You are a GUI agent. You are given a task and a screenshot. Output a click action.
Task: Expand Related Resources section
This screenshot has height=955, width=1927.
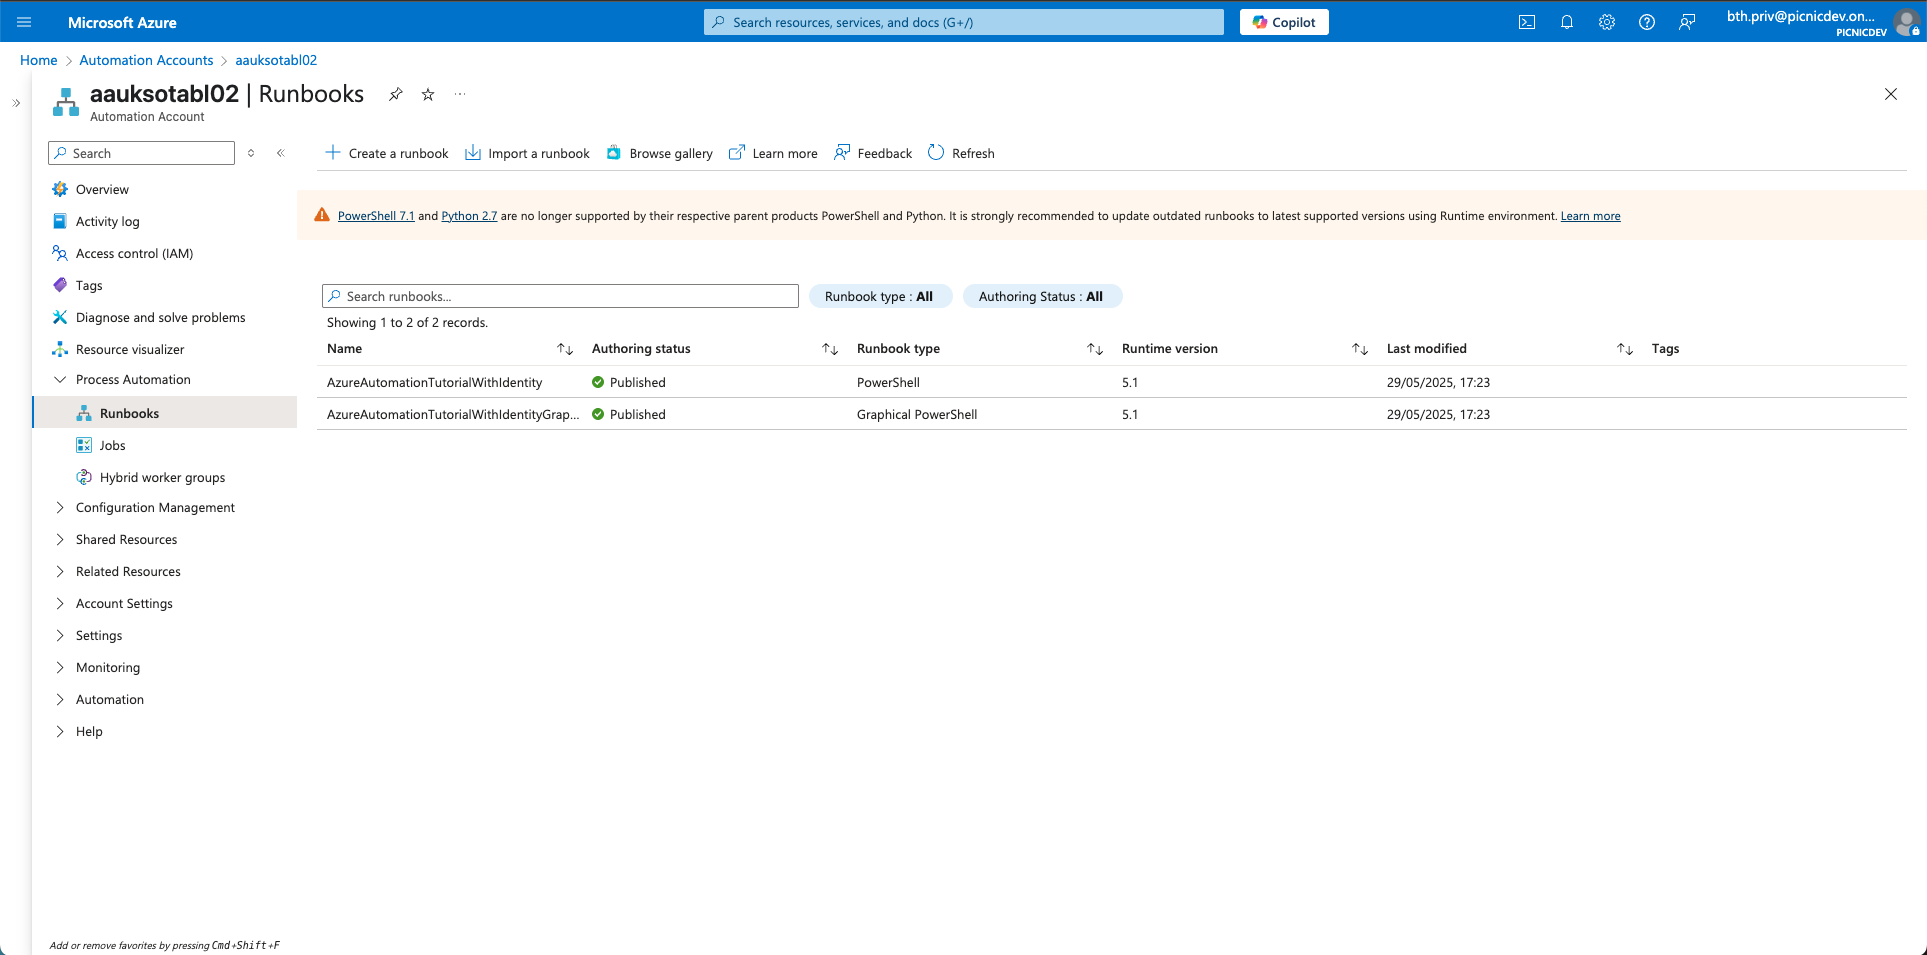(x=60, y=571)
